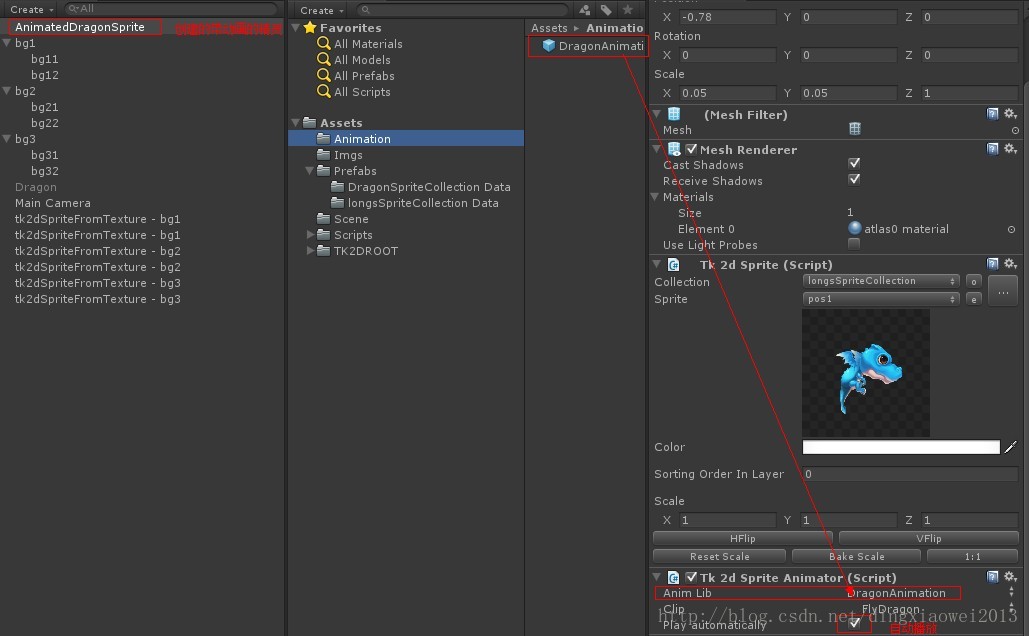1029x636 pixels.
Task: Collapse the Materials foldout
Action: click(655, 197)
